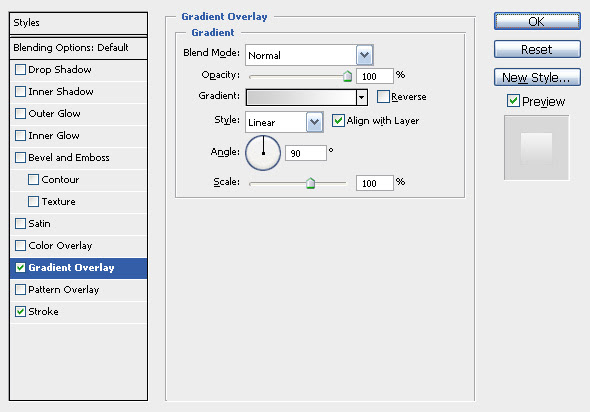Disable the Stroke effect checkbox
Screen dimensions: 590x412
click(20, 312)
